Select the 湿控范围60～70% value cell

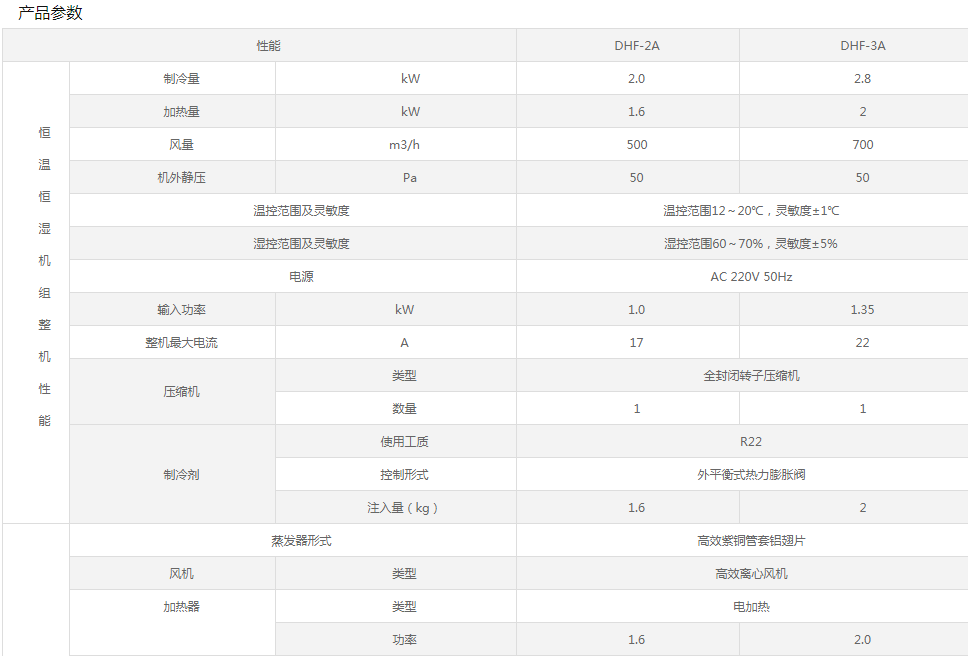point(751,244)
